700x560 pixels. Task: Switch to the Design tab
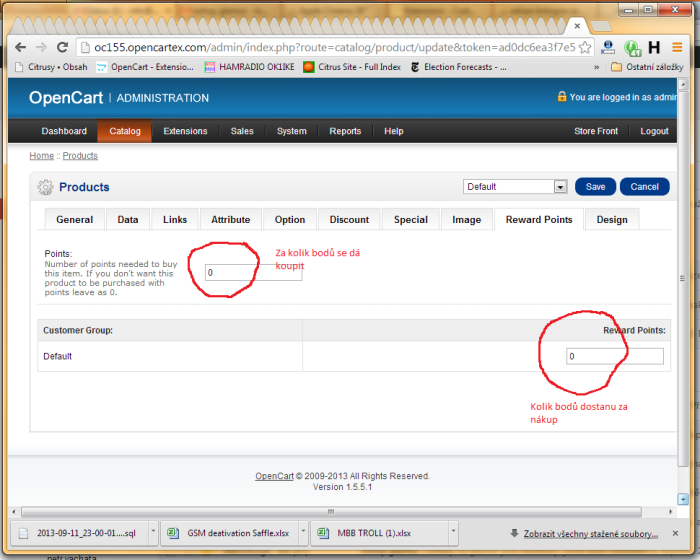click(x=612, y=220)
